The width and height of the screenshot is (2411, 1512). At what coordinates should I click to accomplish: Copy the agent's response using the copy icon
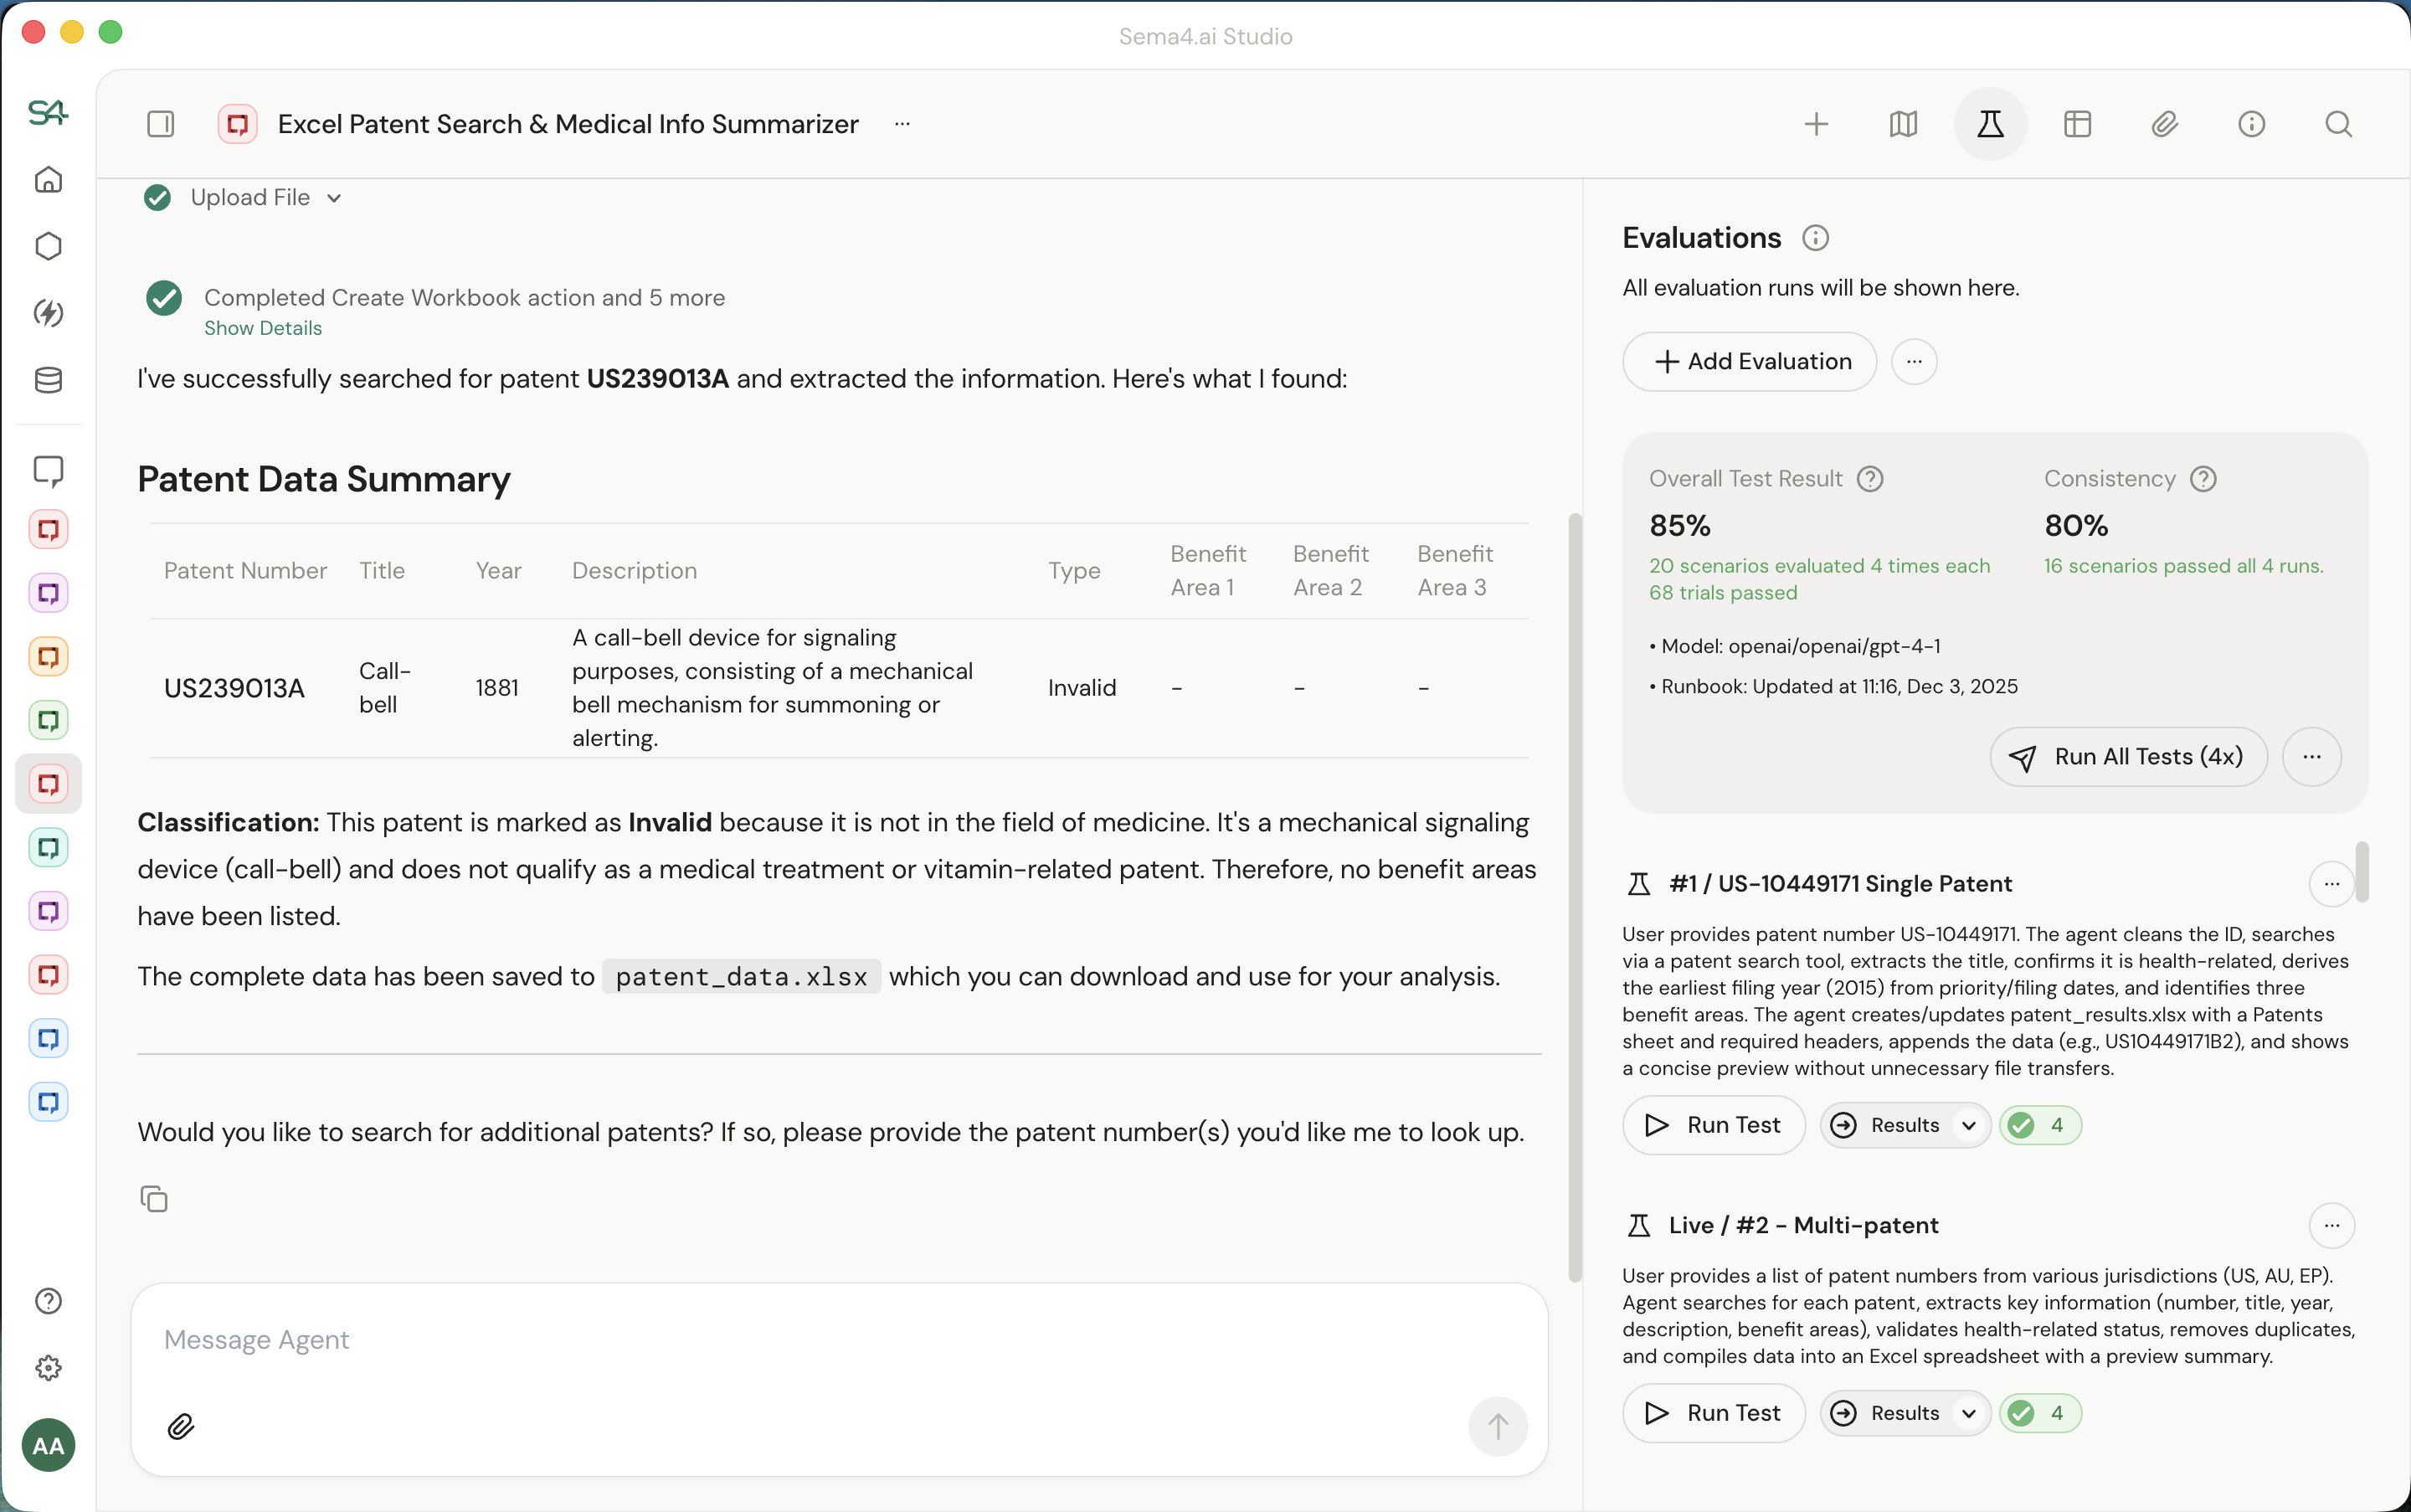155,1198
